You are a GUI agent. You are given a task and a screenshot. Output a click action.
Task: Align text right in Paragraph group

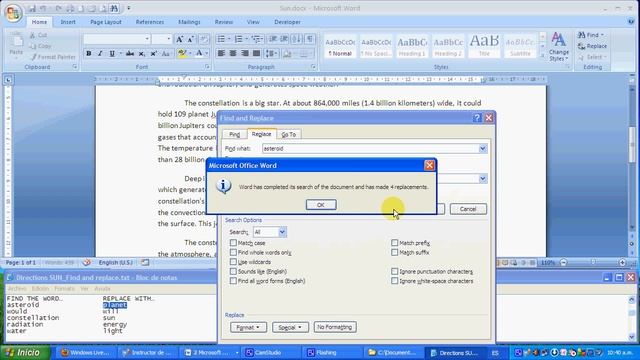pos(244,53)
